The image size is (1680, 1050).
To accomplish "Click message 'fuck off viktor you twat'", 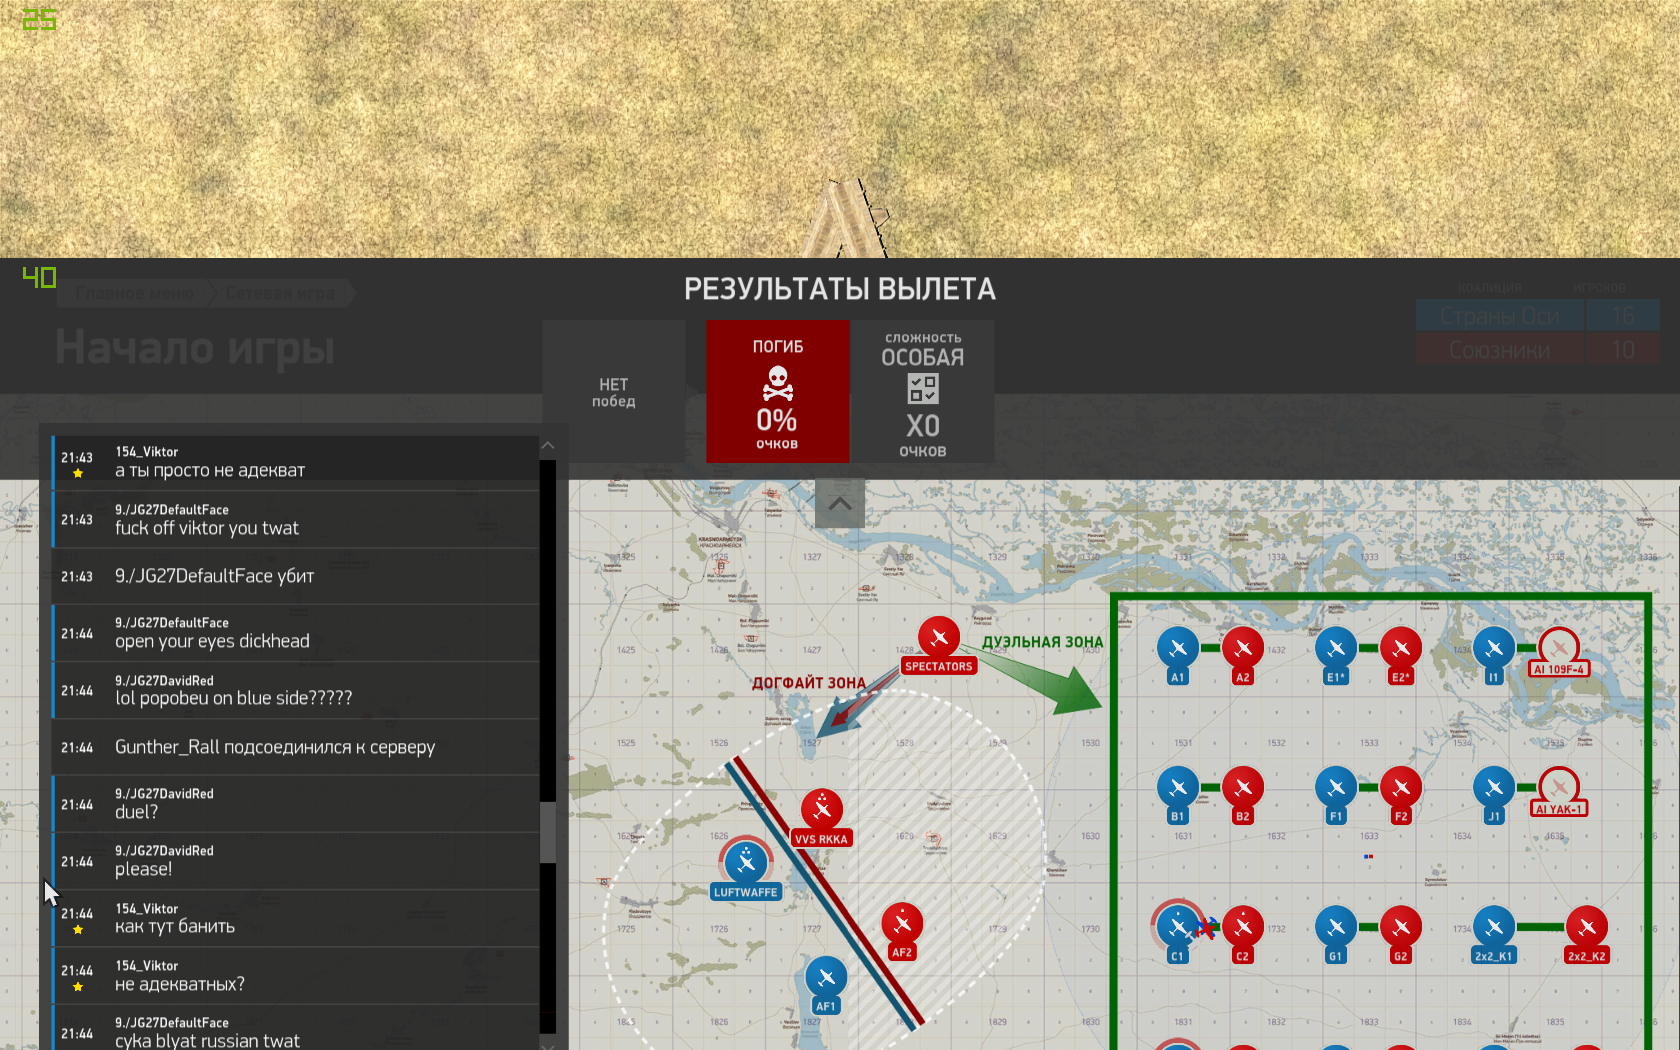I will [295, 519].
